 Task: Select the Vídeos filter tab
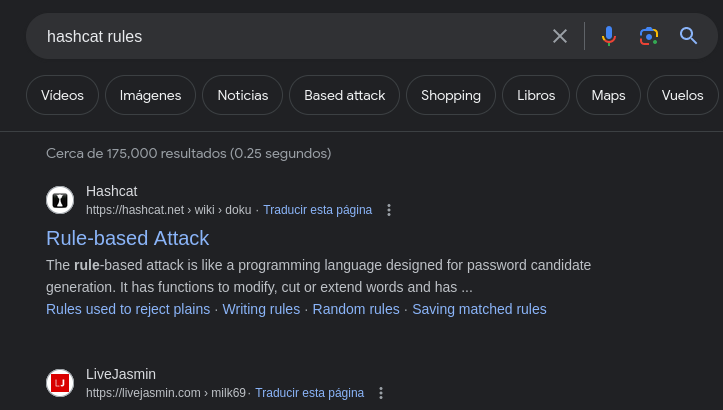(62, 96)
